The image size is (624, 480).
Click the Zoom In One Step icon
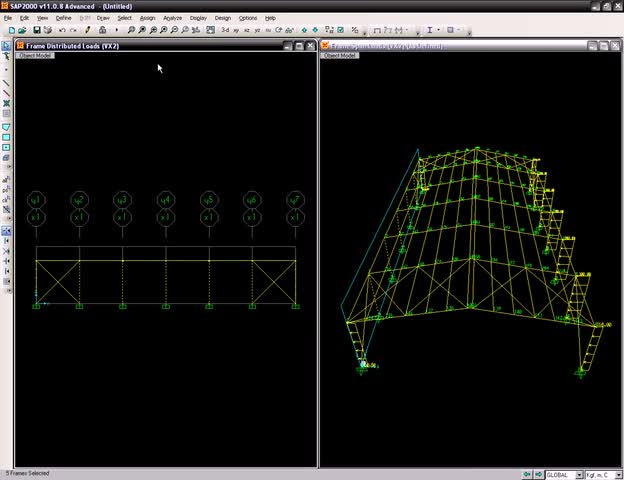pos(164,30)
